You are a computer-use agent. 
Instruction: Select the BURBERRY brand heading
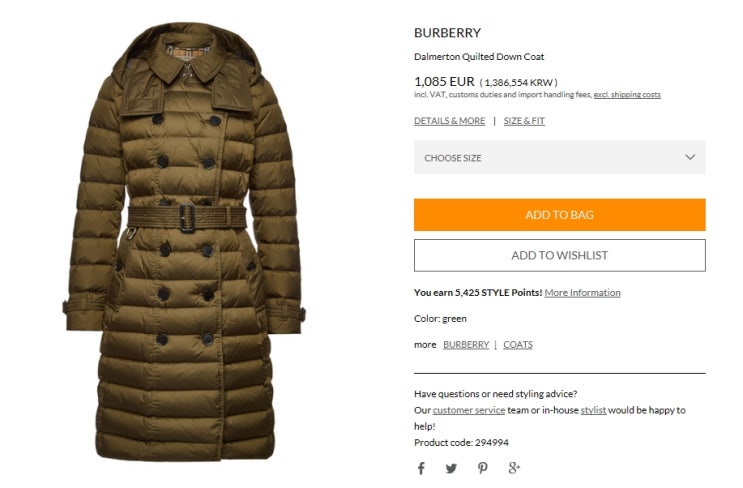click(447, 33)
